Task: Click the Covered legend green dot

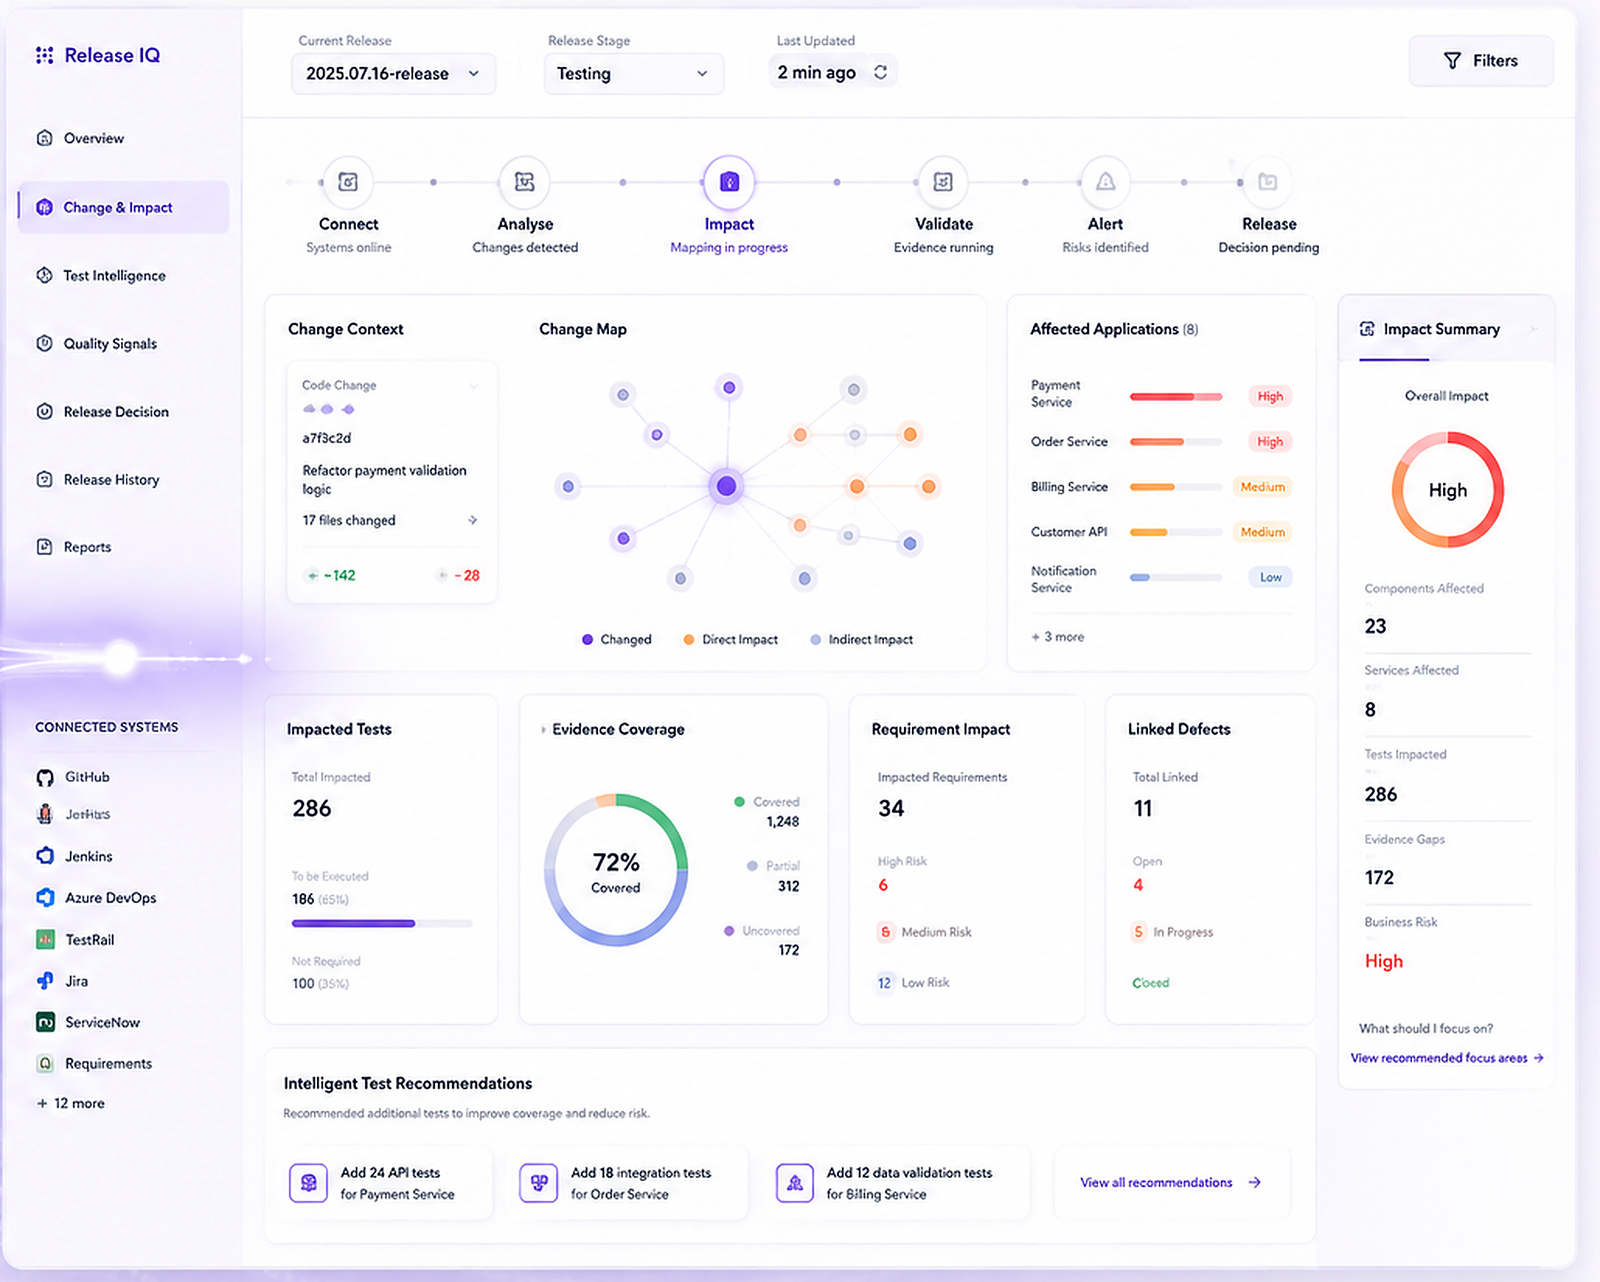Action: pyautogui.click(x=739, y=802)
